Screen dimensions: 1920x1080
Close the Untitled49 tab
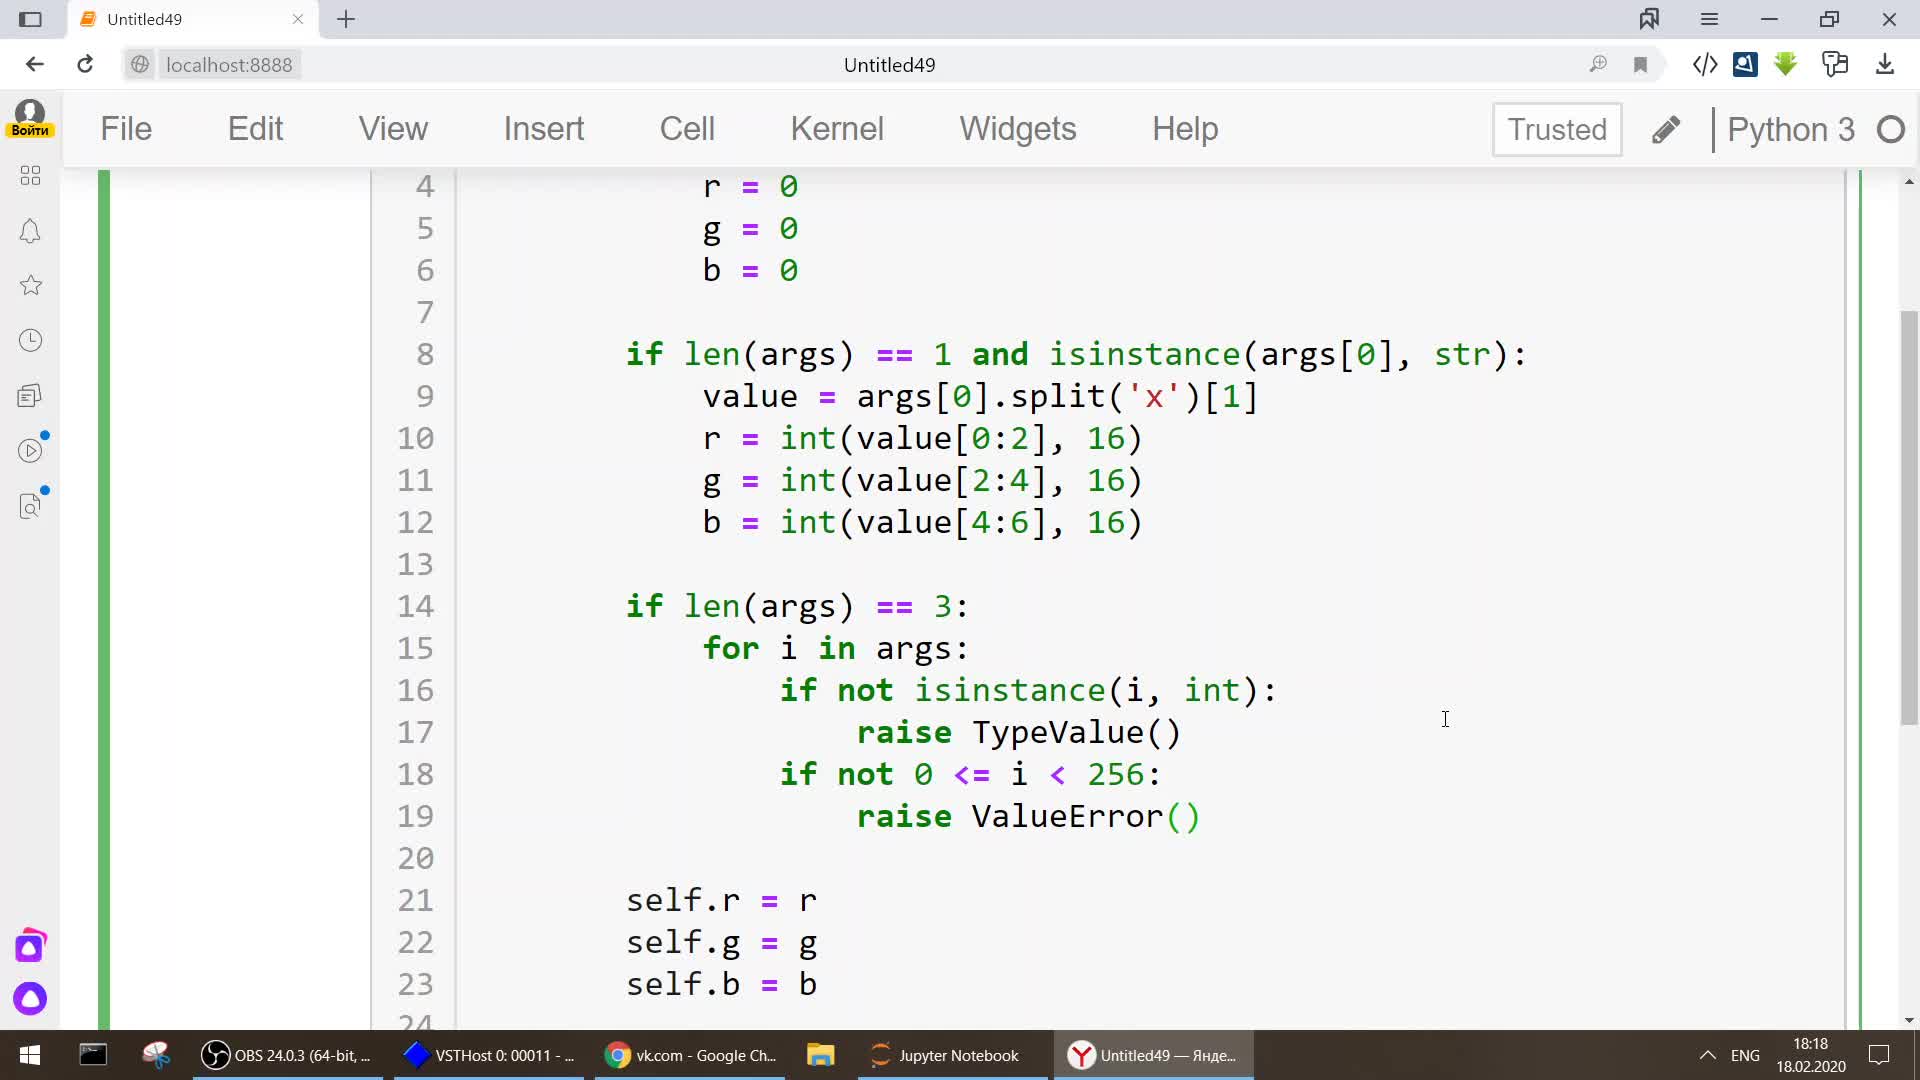click(x=298, y=19)
